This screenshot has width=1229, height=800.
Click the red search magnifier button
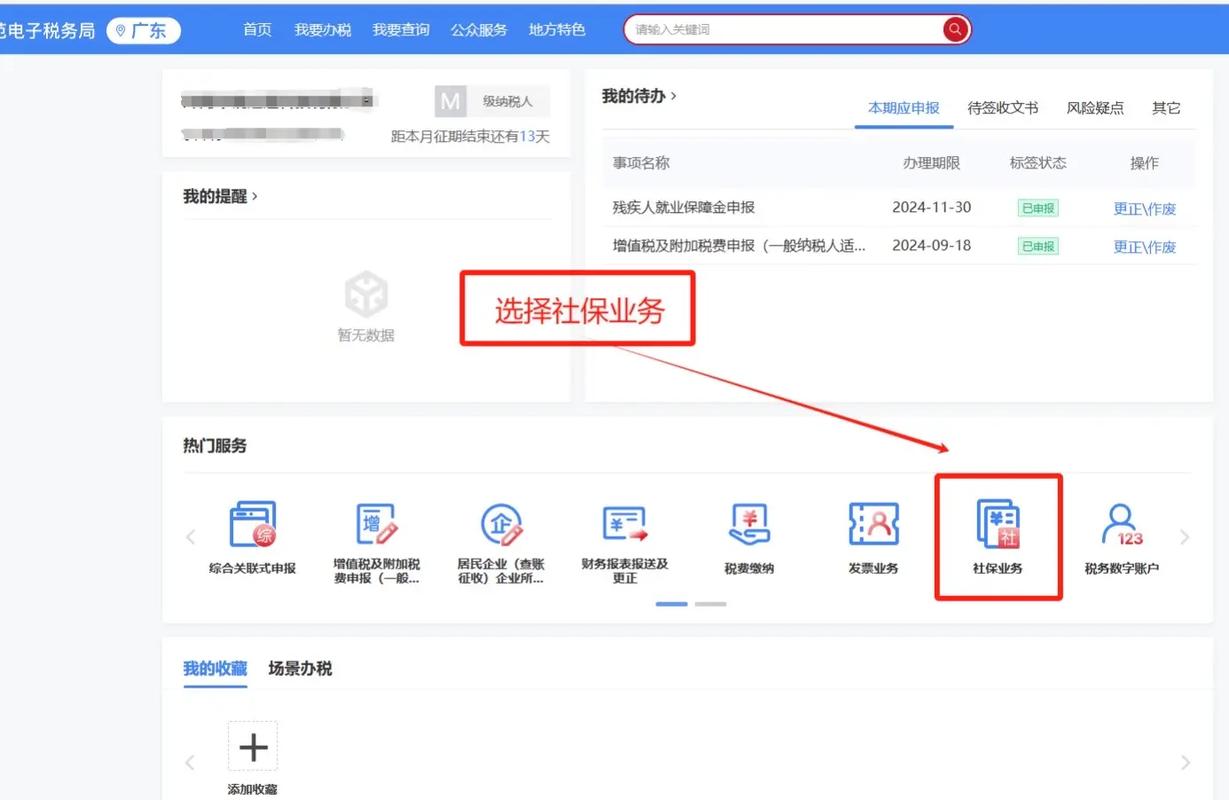[x=955, y=30]
